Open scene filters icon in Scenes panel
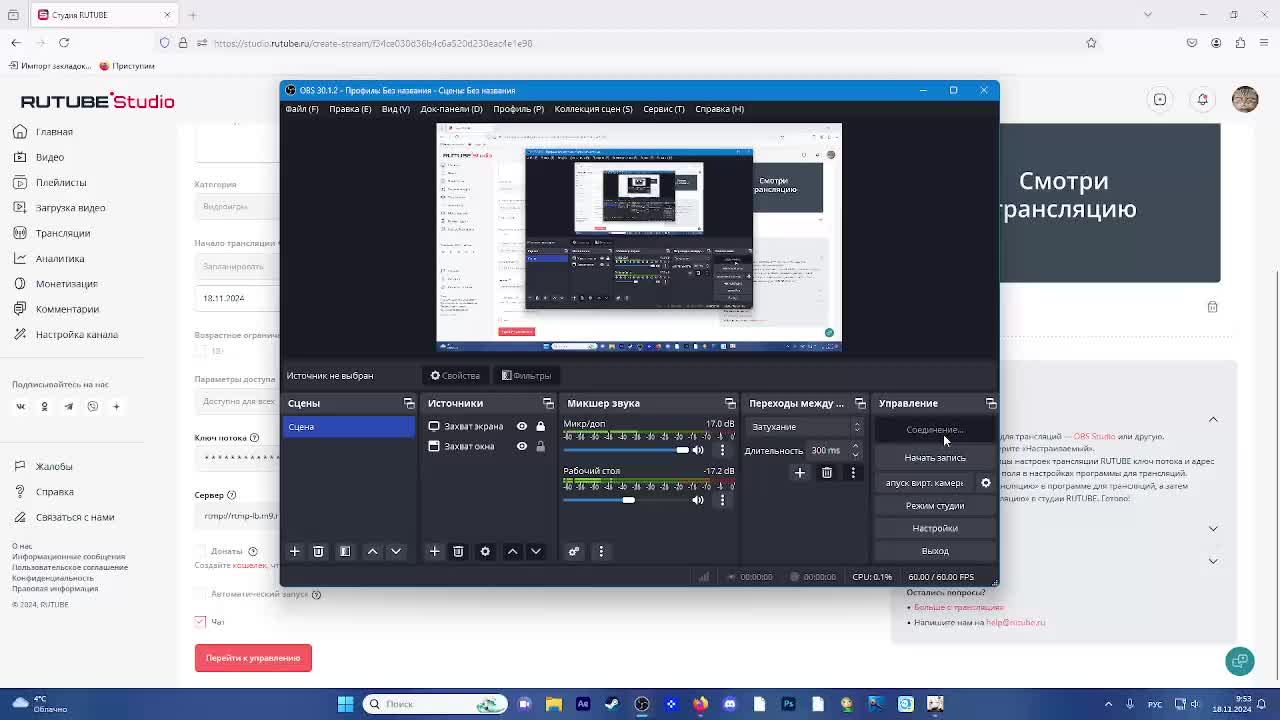 coord(345,551)
